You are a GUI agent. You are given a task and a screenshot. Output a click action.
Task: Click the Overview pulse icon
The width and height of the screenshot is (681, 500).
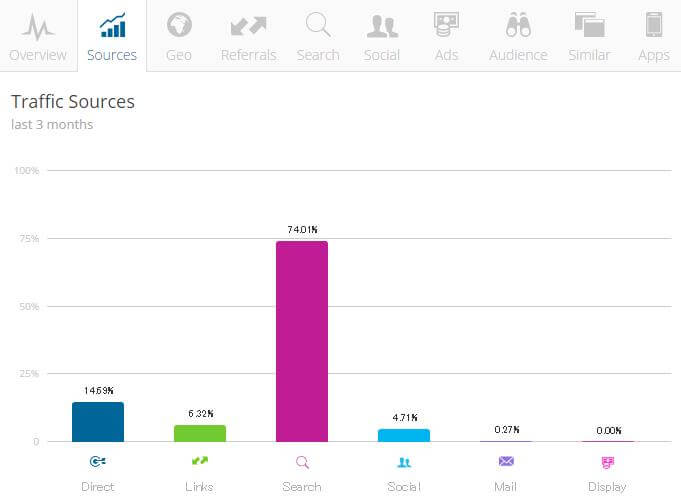pos(38,27)
